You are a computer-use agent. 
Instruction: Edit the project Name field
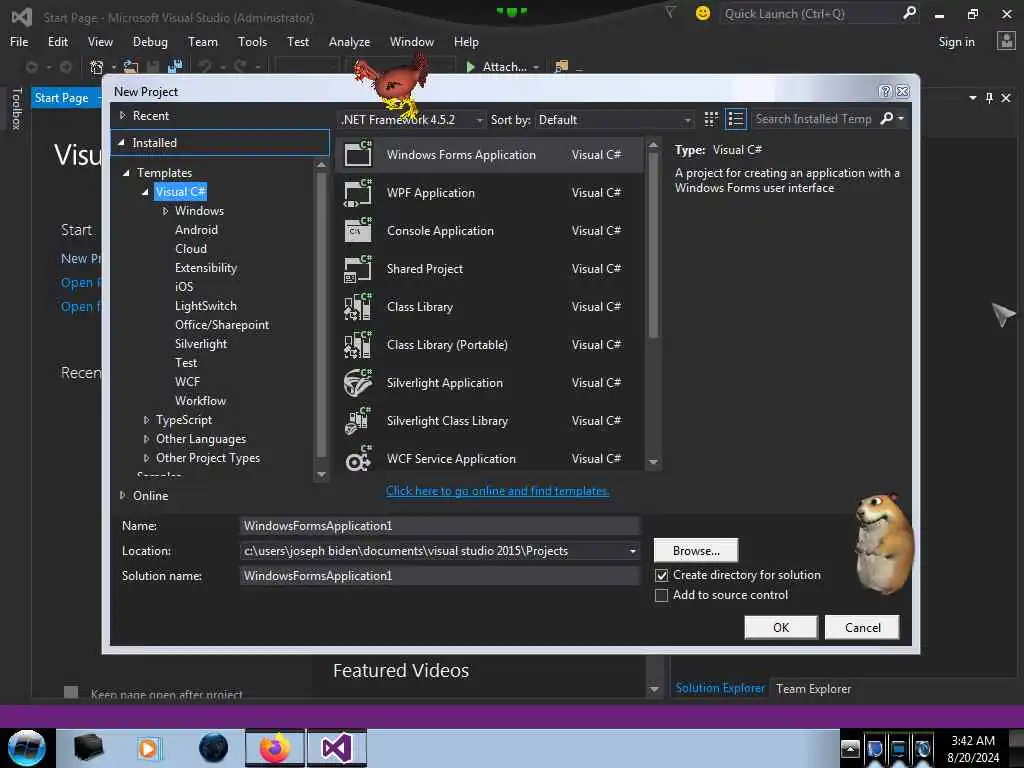pos(440,526)
